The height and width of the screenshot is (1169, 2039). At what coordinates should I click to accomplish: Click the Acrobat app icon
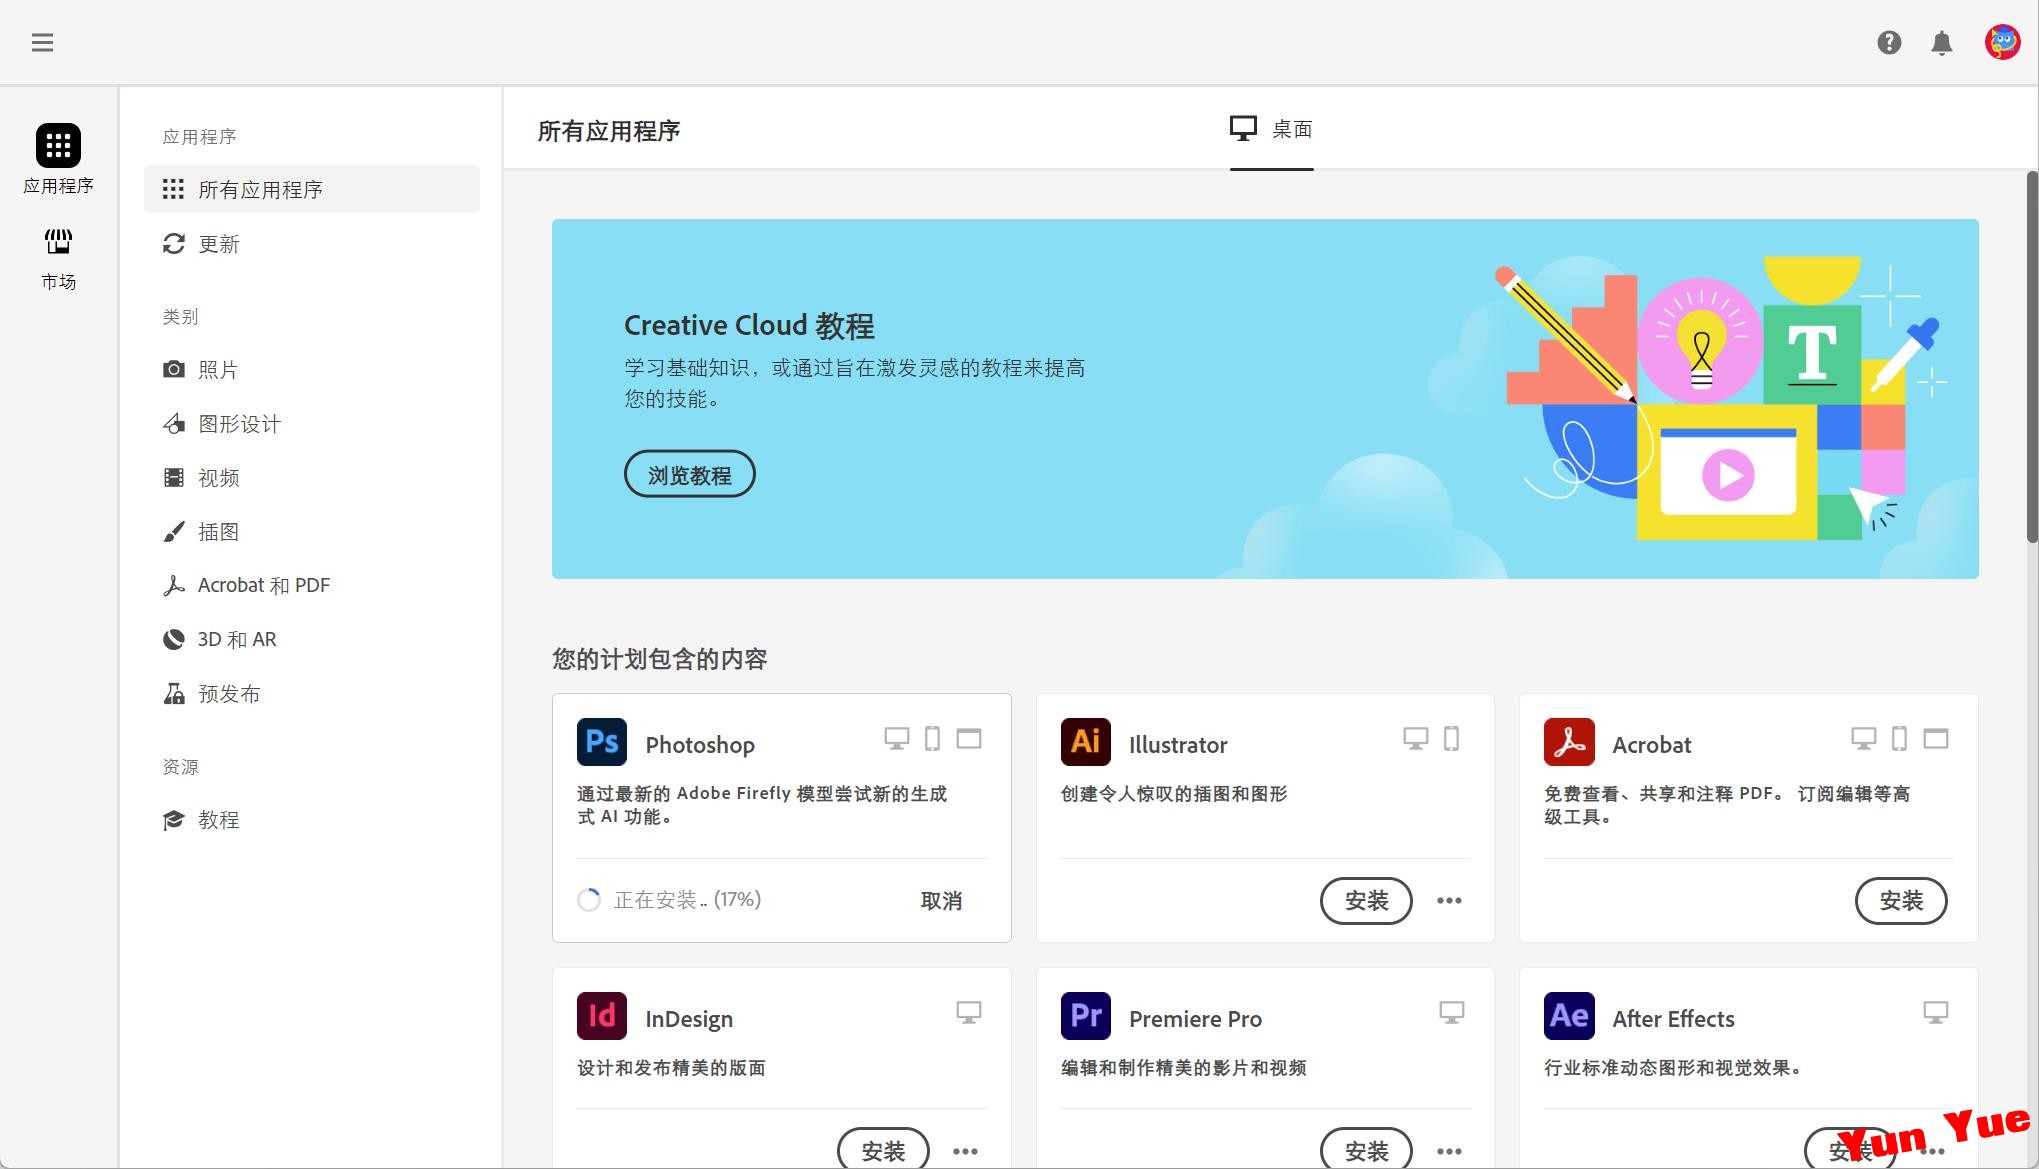tap(1569, 742)
